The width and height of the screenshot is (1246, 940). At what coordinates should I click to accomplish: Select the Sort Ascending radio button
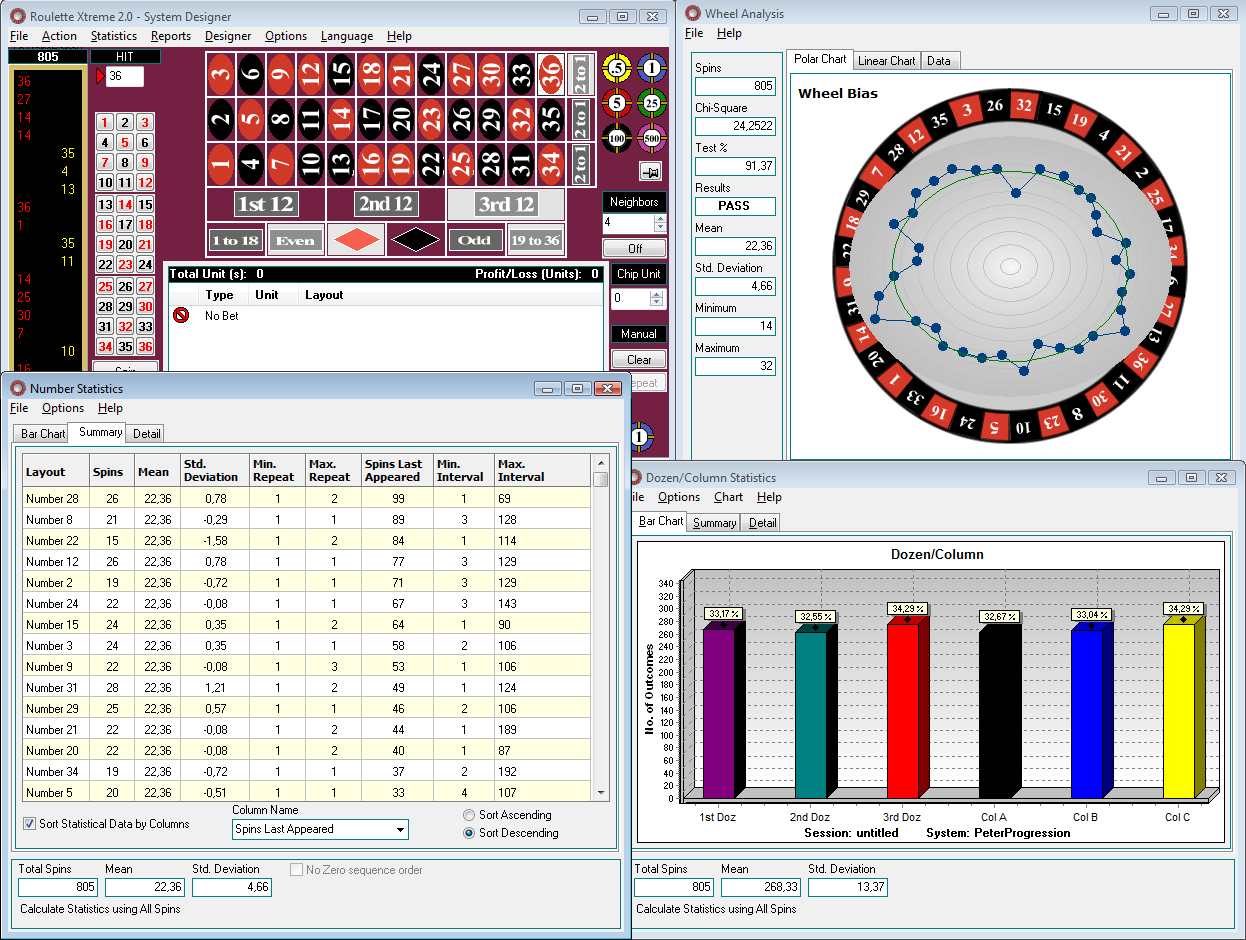click(x=469, y=815)
